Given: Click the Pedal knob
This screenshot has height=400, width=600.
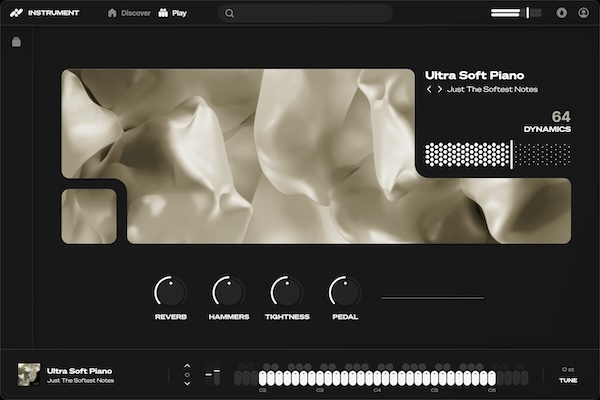Looking at the screenshot, I should pyautogui.click(x=345, y=292).
